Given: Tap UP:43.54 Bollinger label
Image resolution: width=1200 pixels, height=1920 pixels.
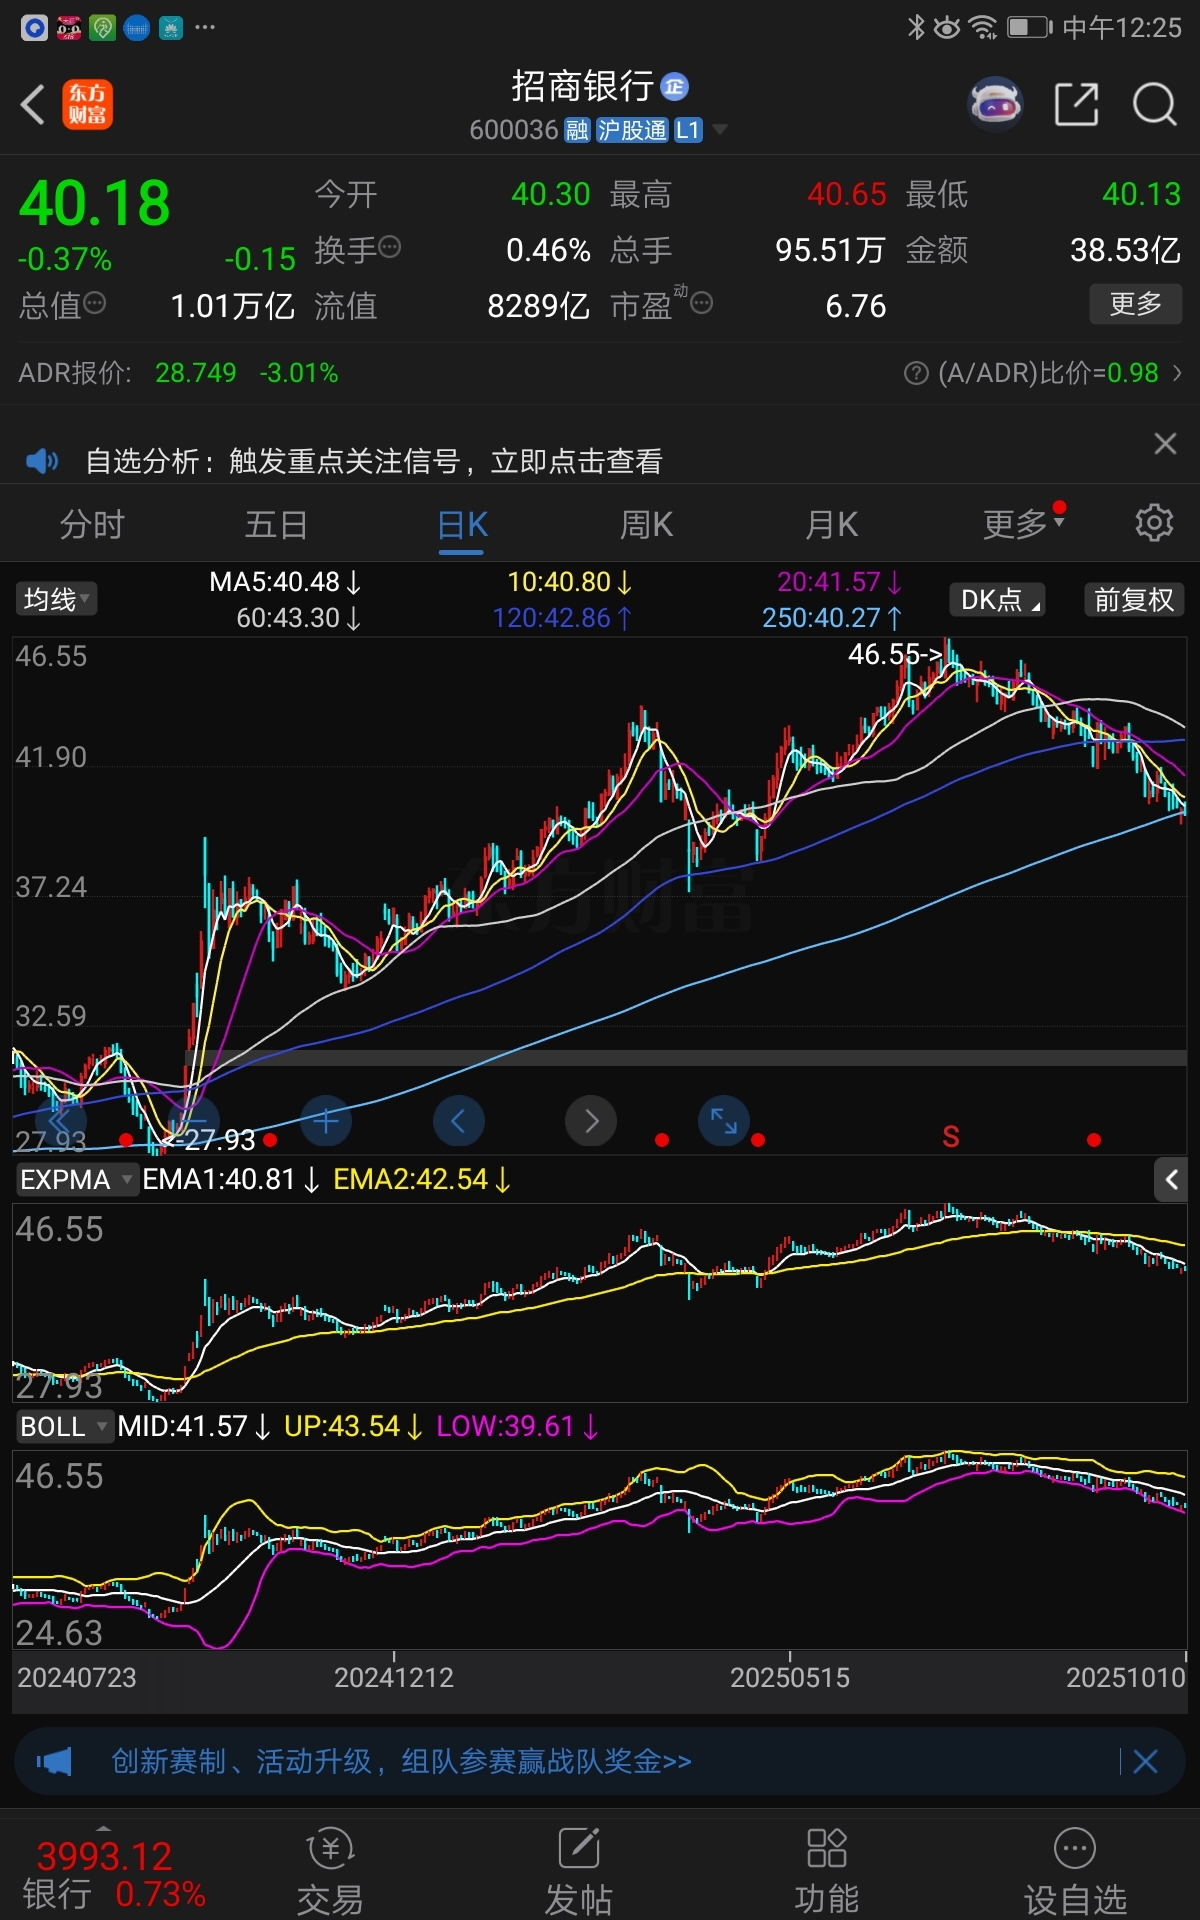Looking at the screenshot, I should (353, 1426).
